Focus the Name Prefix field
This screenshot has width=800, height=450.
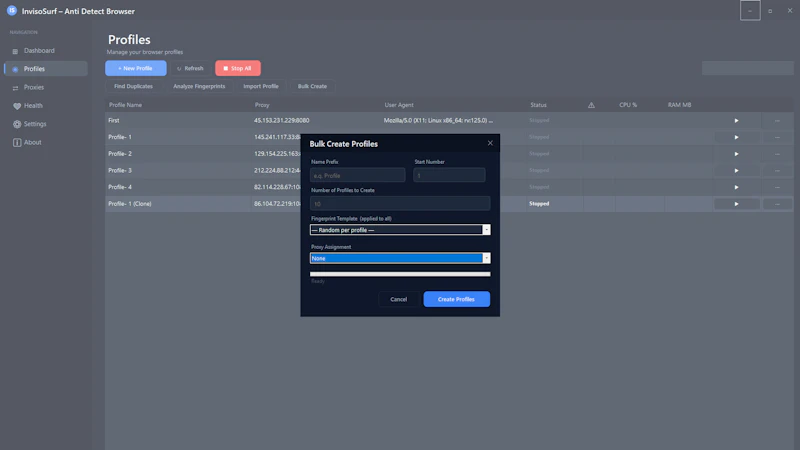coord(358,175)
